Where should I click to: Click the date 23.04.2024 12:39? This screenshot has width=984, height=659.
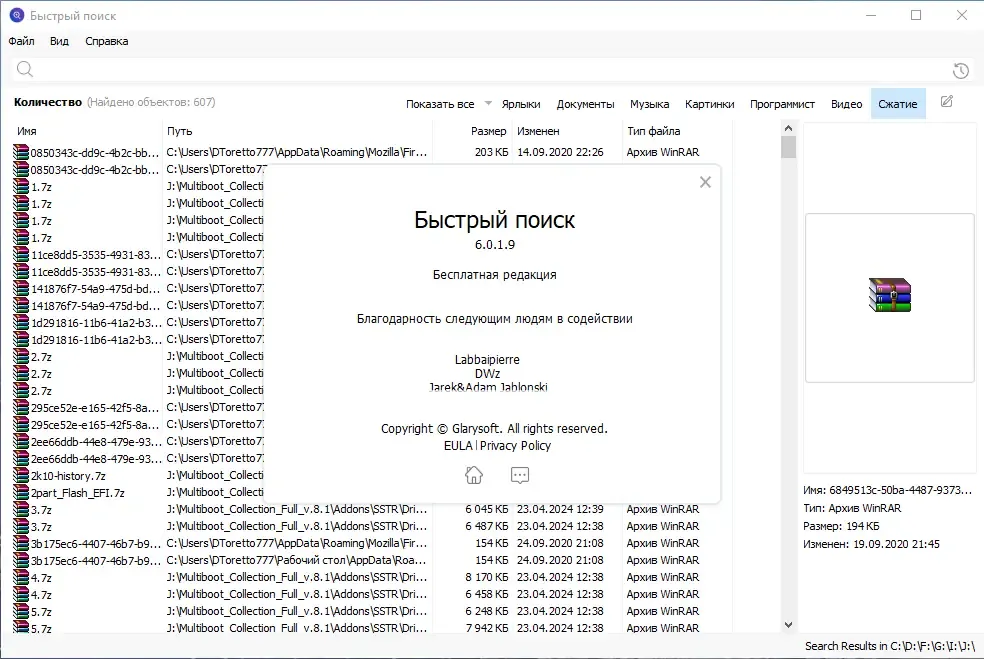(x=560, y=509)
